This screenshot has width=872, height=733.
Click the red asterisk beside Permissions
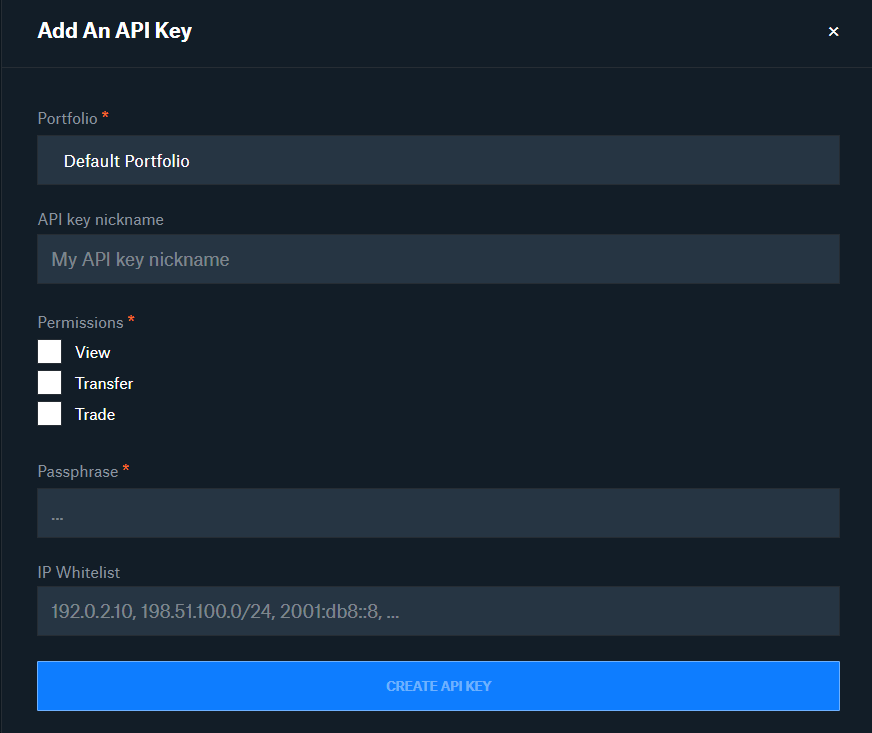(x=131, y=319)
